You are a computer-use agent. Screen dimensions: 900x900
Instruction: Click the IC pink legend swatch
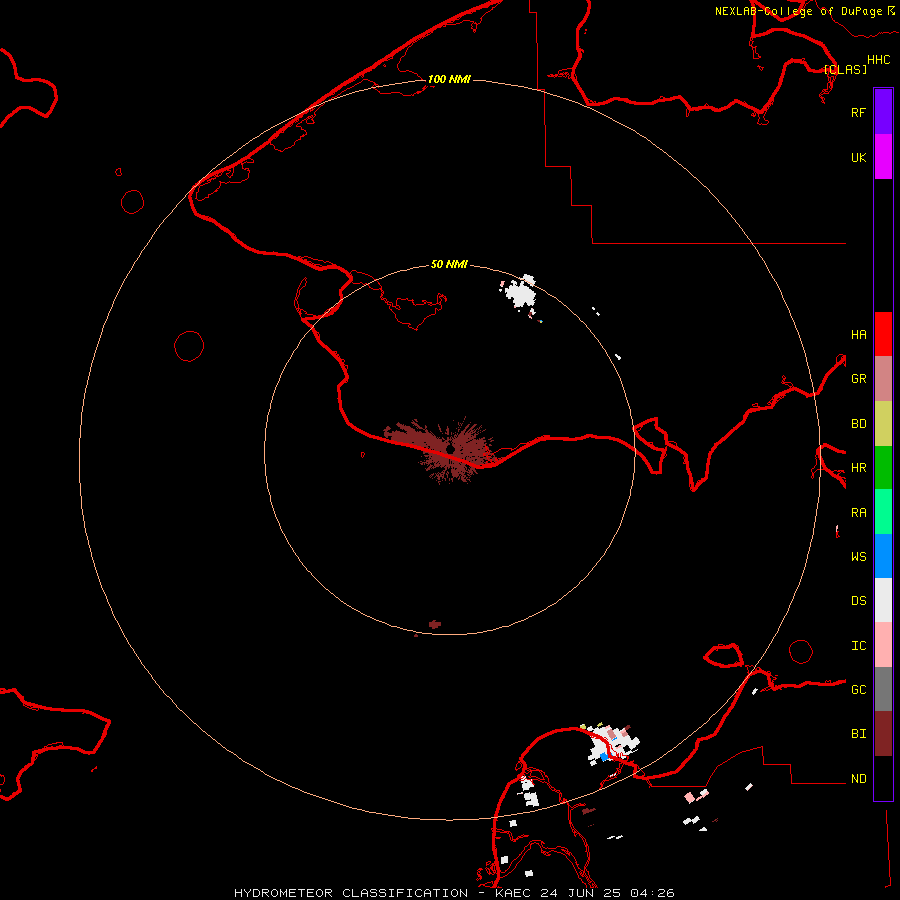883,645
